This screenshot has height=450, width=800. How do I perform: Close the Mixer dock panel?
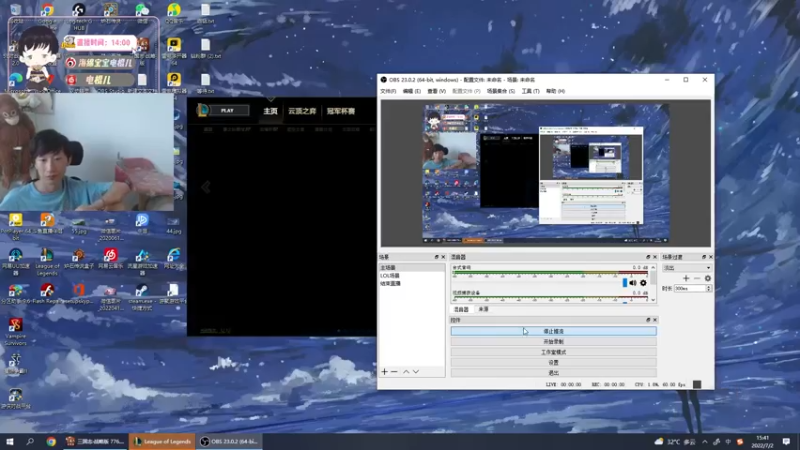point(655,257)
